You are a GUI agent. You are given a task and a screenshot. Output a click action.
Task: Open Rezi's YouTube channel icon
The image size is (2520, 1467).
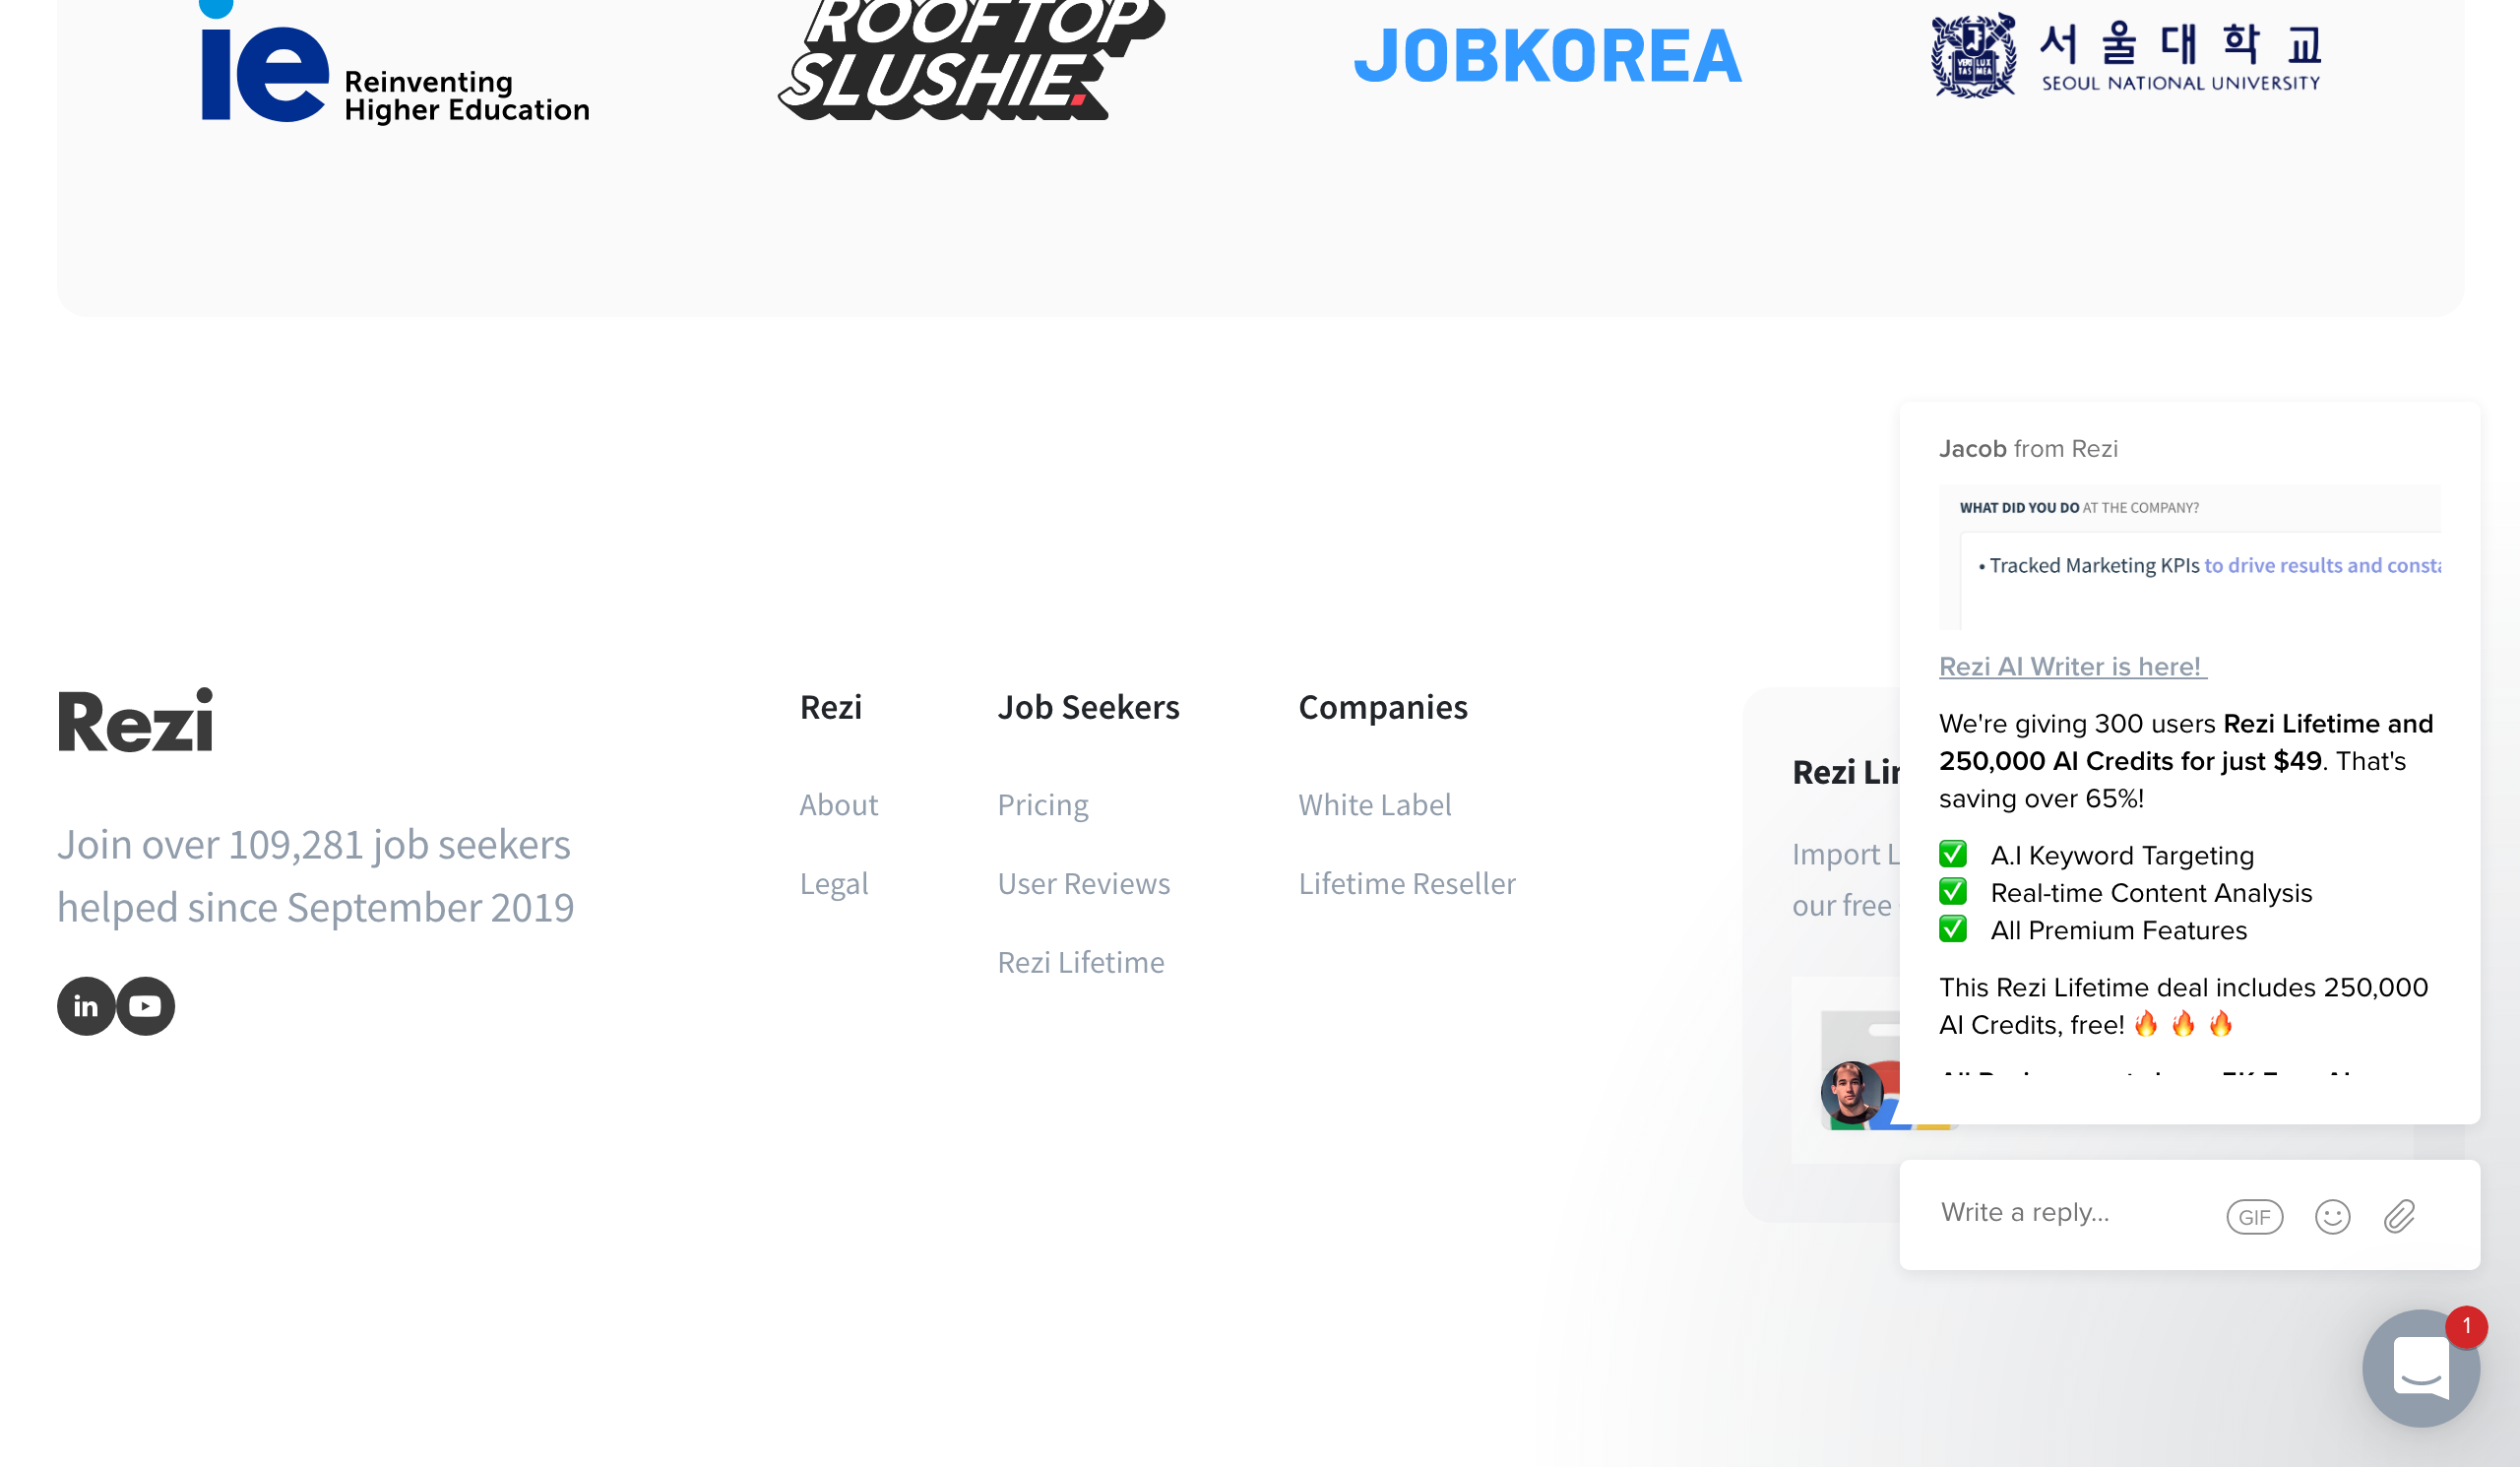(x=146, y=1006)
